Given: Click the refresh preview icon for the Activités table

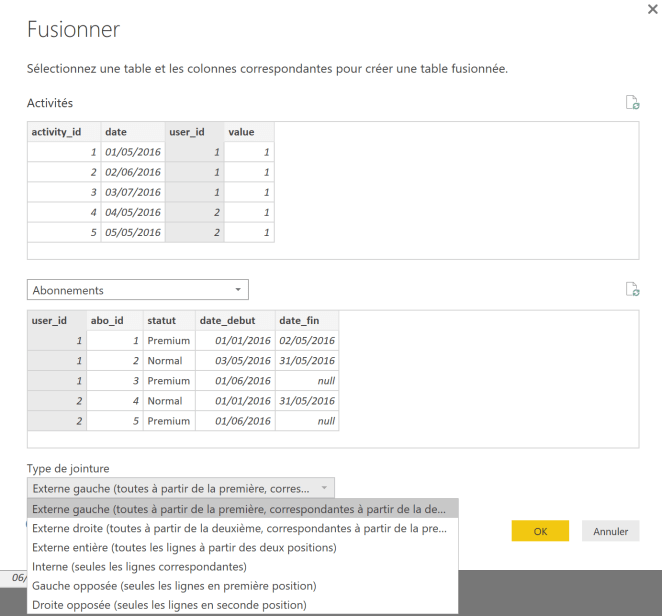Looking at the screenshot, I should click(631, 103).
